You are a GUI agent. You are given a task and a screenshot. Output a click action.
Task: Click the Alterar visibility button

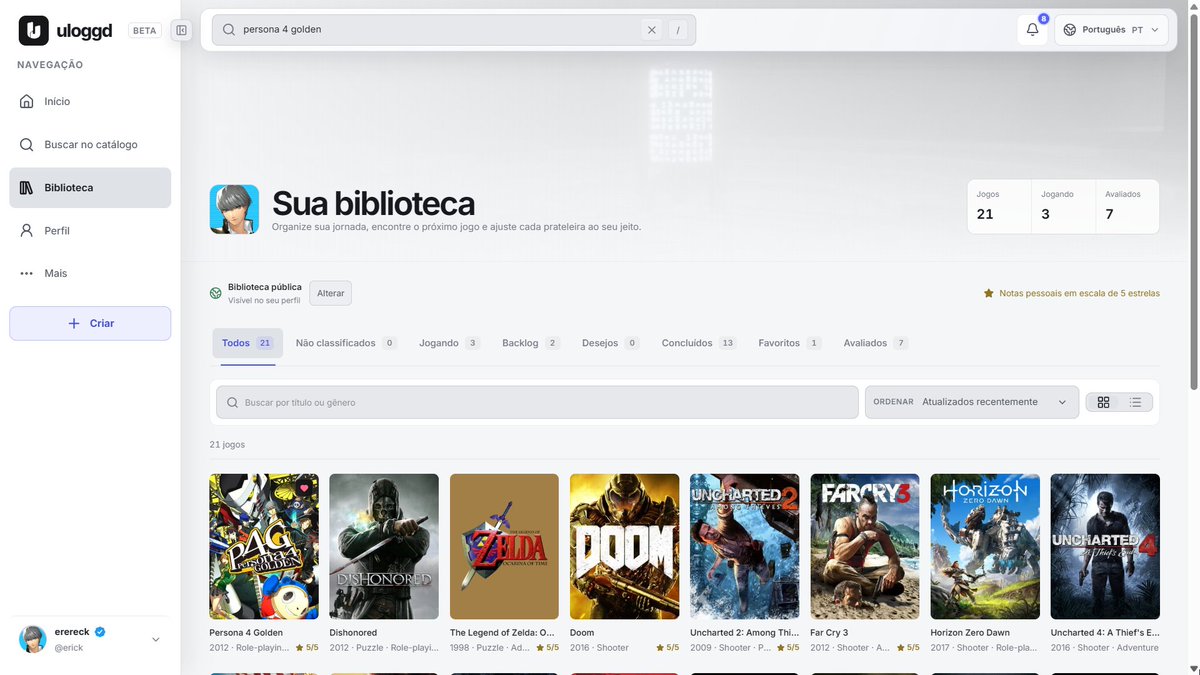pos(330,293)
